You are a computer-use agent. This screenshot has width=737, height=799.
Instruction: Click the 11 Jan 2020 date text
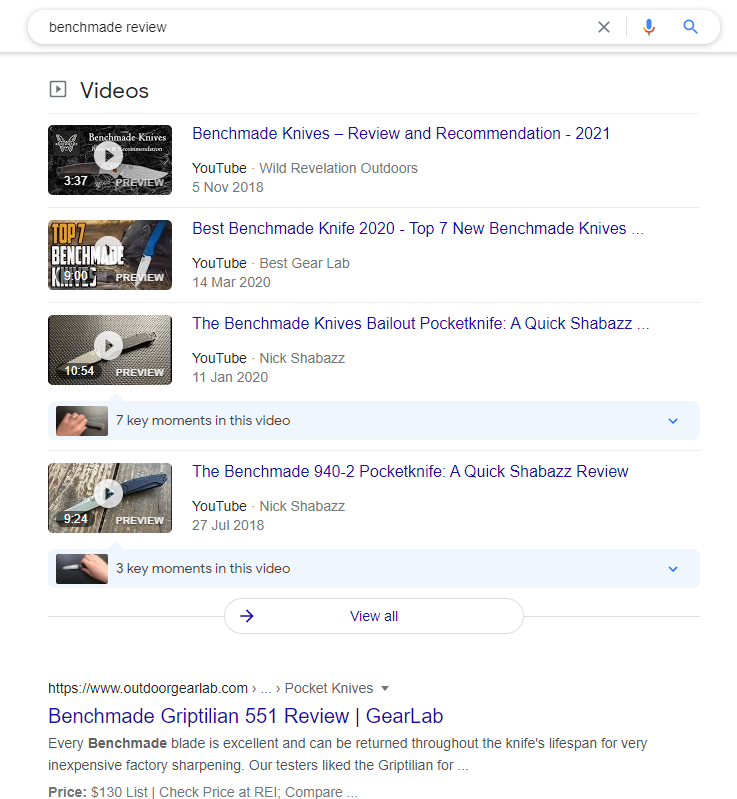point(230,377)
